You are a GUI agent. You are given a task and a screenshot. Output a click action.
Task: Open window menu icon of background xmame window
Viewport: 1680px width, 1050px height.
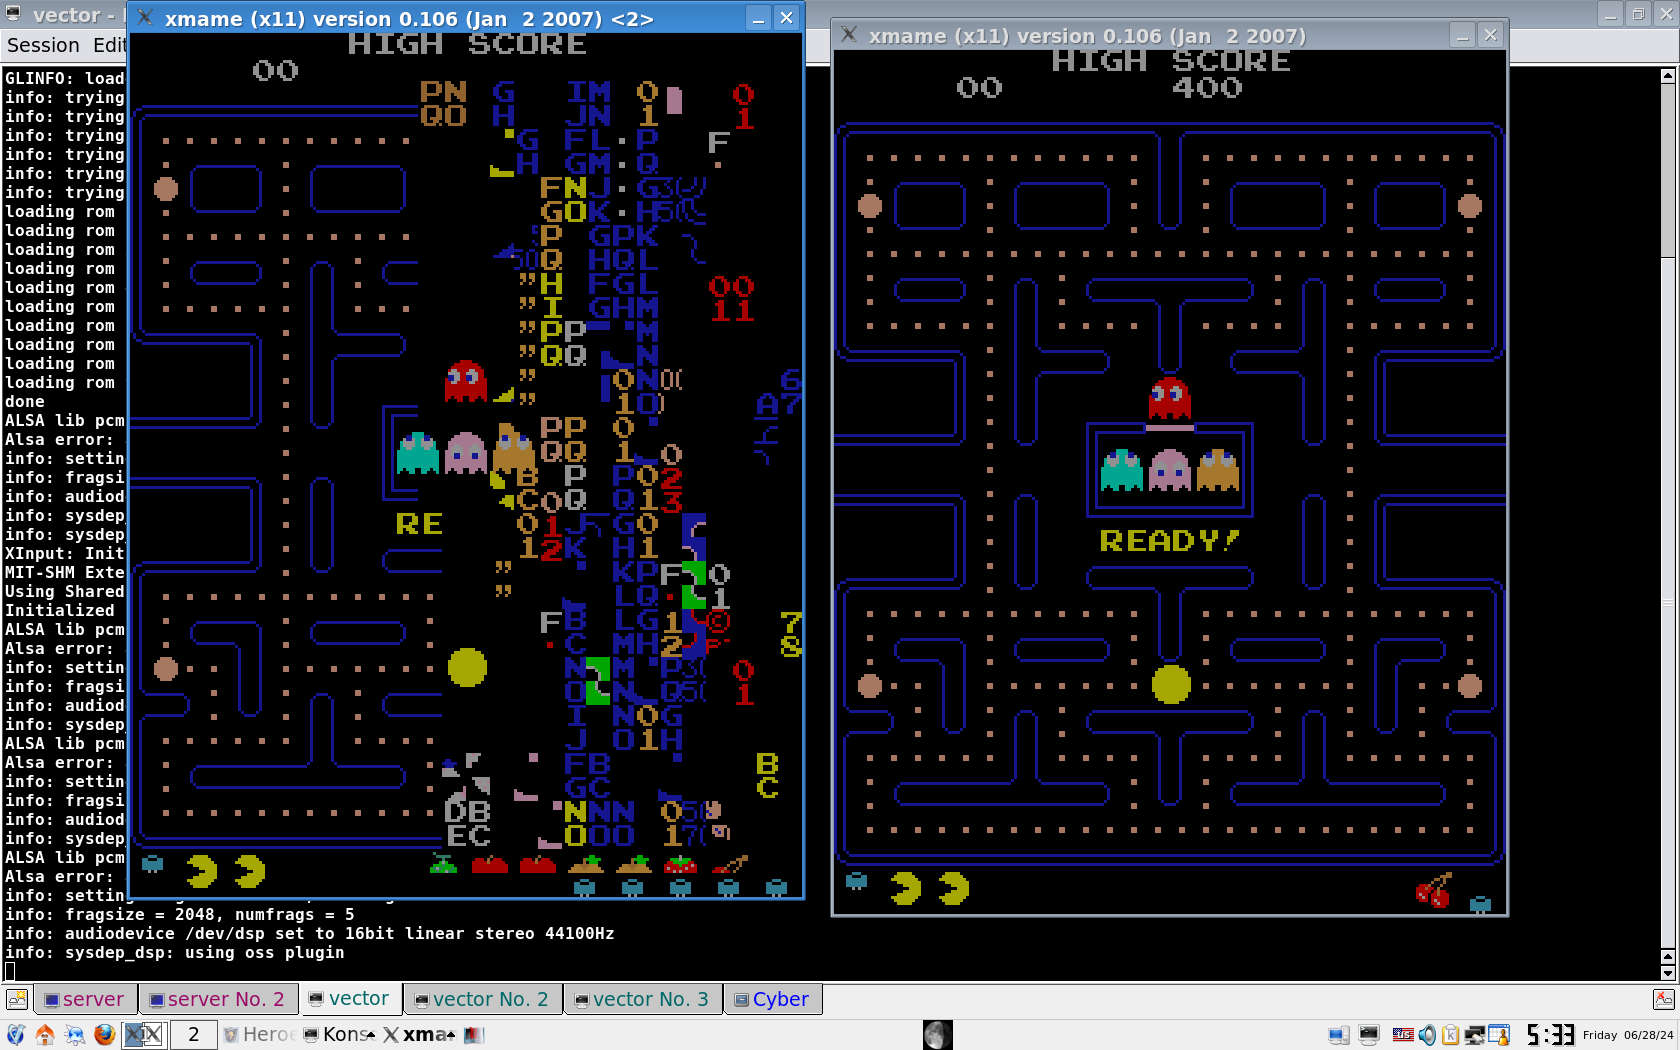pos(850,35)
